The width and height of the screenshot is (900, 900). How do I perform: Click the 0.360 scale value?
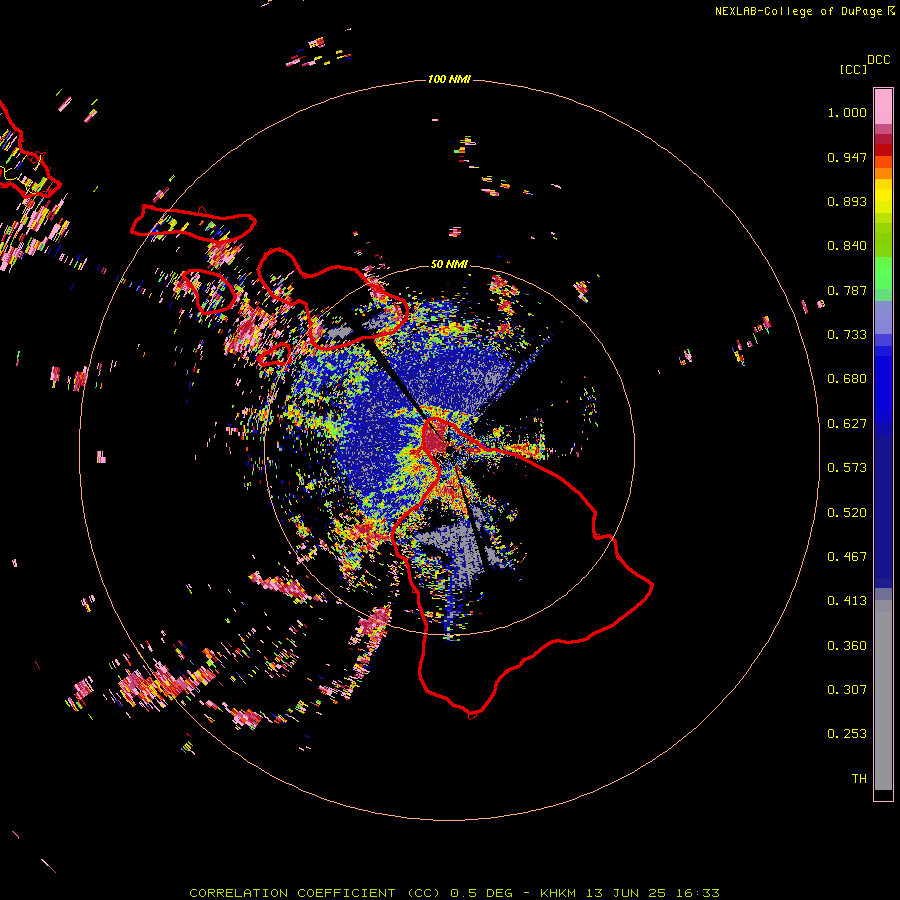point(847,646)
